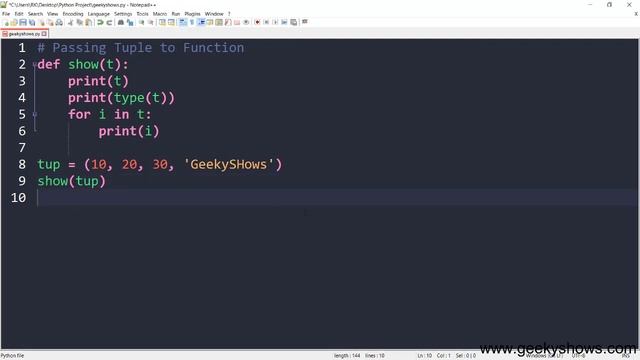Image resolution: width=640 pixels, height=360 pixels.
Task: Toggle synchronized horizontal scrolling icon
Action: 171,22
